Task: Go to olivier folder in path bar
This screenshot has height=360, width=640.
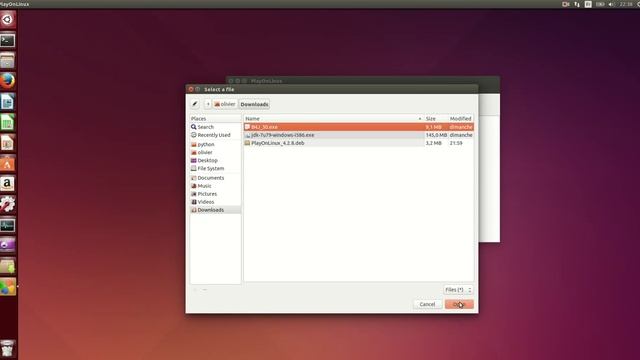Action: click(225, 104)
